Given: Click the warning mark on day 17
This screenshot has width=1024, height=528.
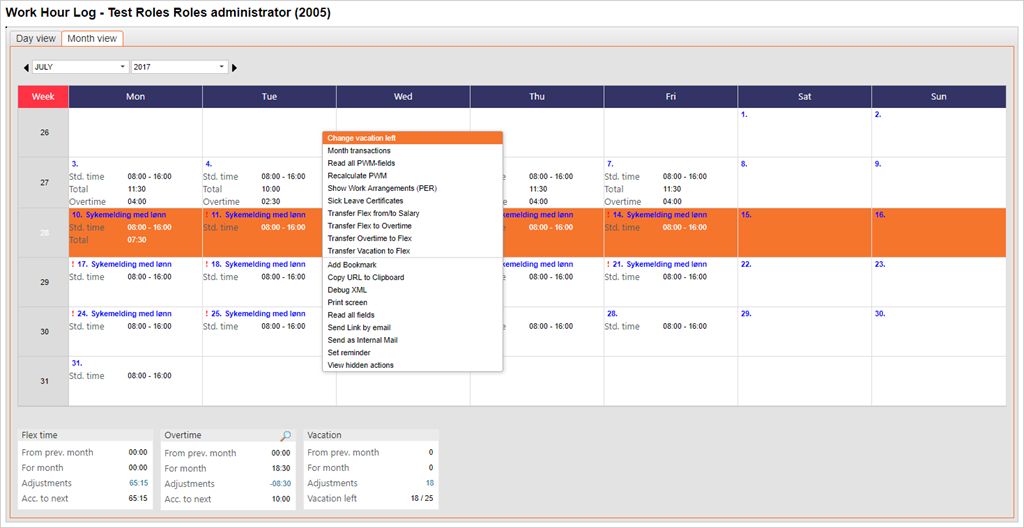Looking at the screenshot, I should pyautogui.click(x=73, y=264).
